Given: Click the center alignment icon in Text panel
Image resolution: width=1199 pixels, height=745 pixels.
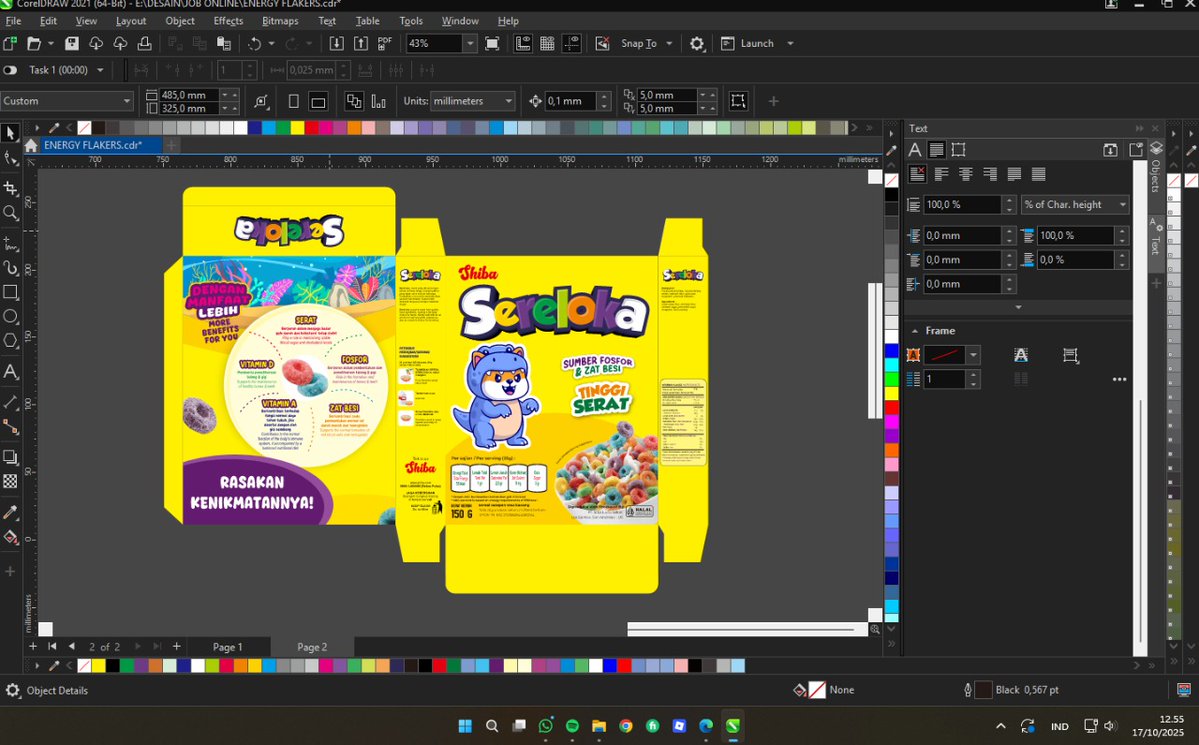Looking at the screenshot, I should tap(965, 173).
